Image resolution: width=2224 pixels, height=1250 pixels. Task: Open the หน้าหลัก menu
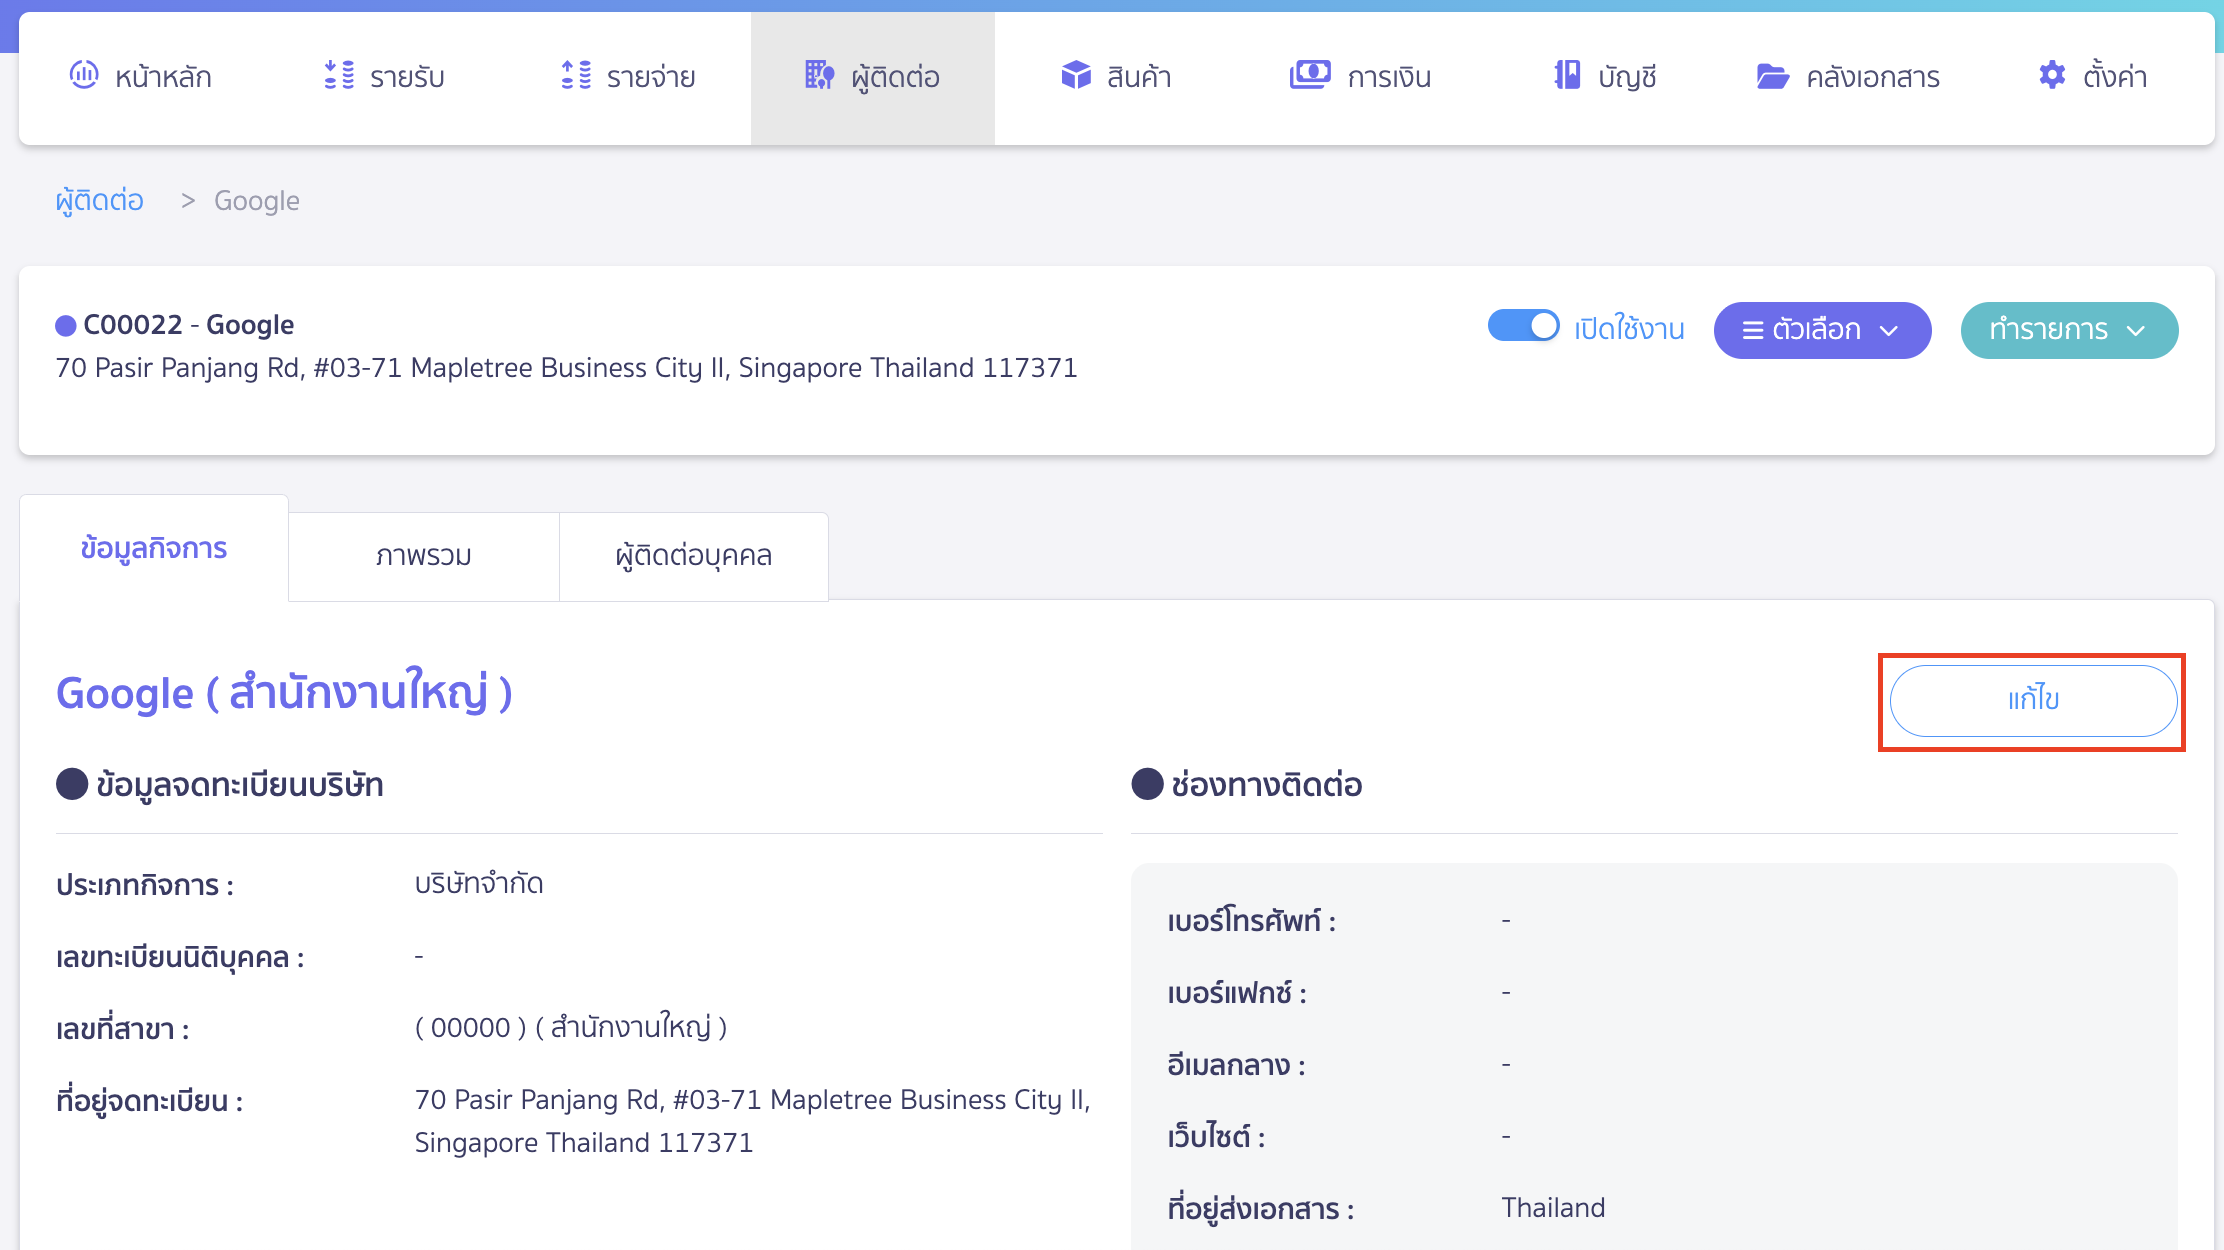tap(140, 77)
